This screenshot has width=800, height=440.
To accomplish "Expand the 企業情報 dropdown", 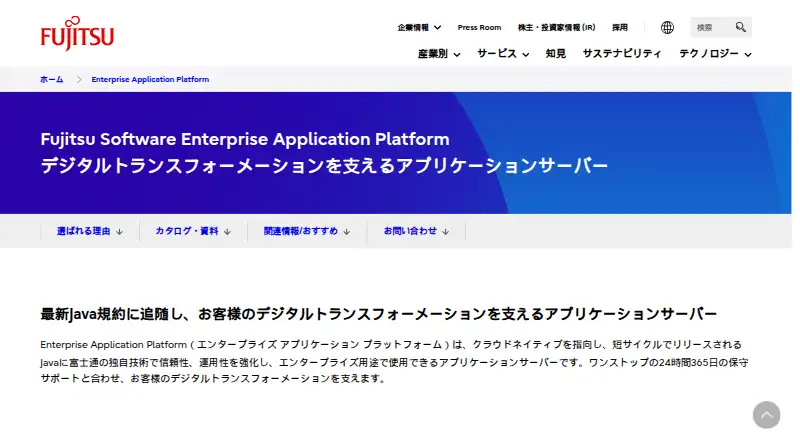I will 419,28.
